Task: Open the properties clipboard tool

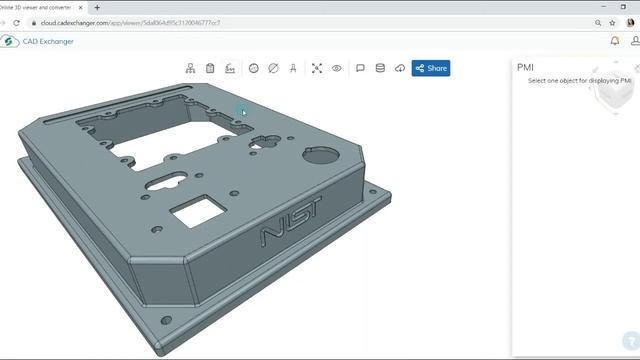Action: tap(210, 68)
